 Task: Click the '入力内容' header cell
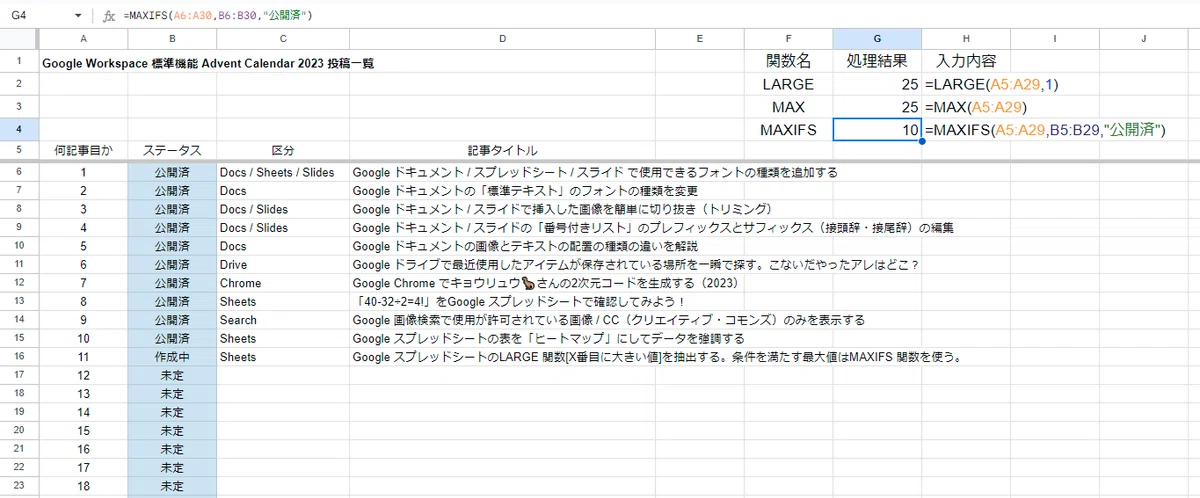[x=966, y=62]
